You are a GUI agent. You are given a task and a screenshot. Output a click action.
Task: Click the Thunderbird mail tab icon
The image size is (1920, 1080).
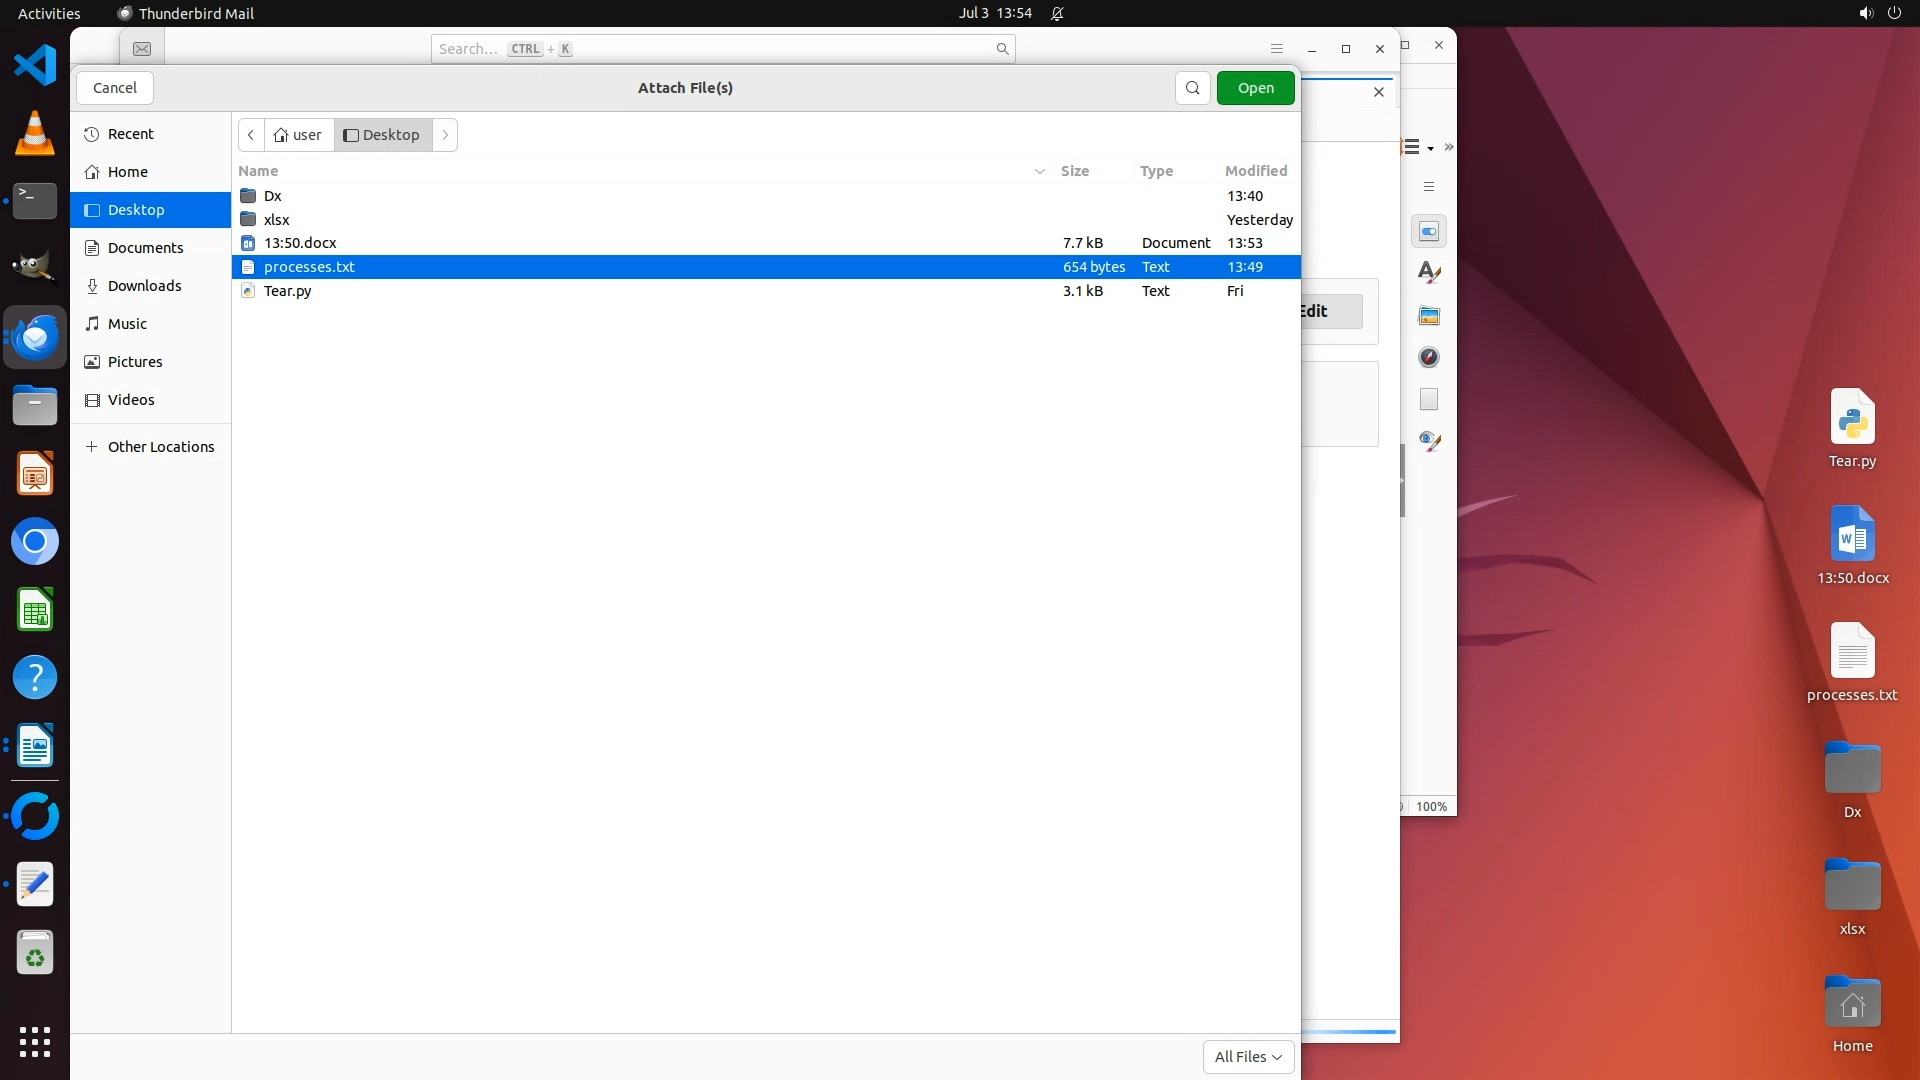coord(142,49)
